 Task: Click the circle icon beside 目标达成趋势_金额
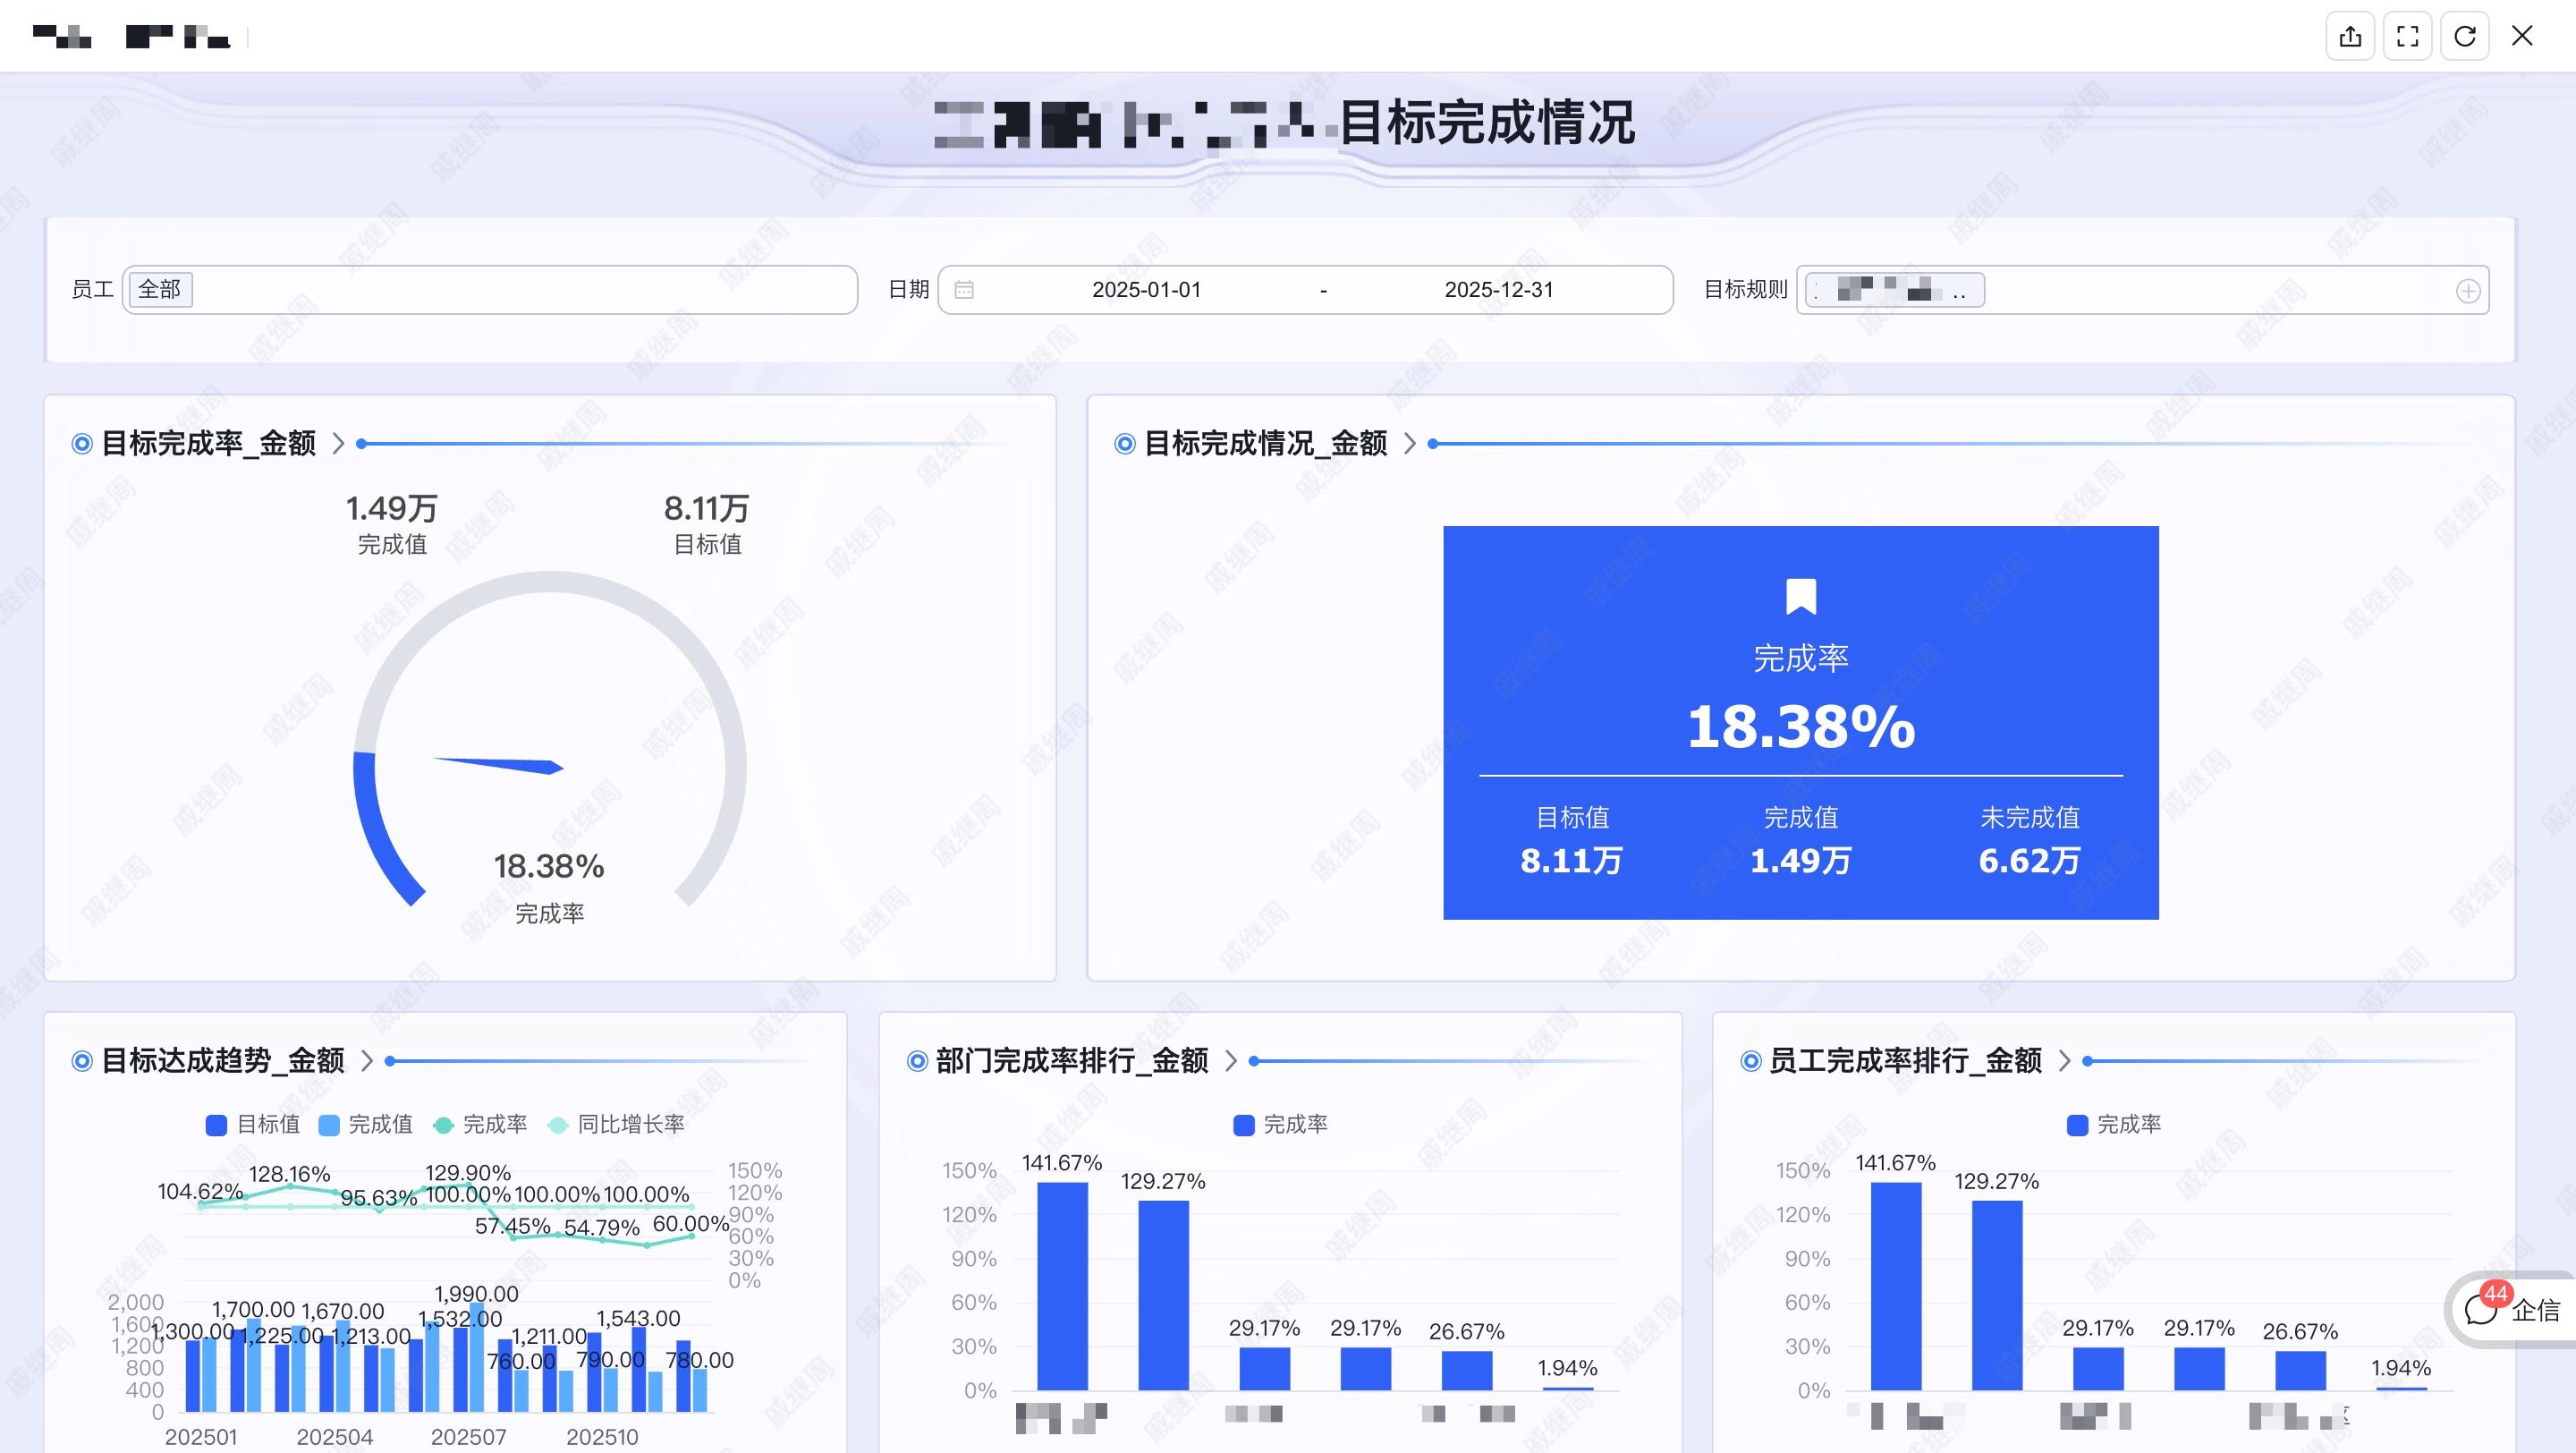point(82,1061)
